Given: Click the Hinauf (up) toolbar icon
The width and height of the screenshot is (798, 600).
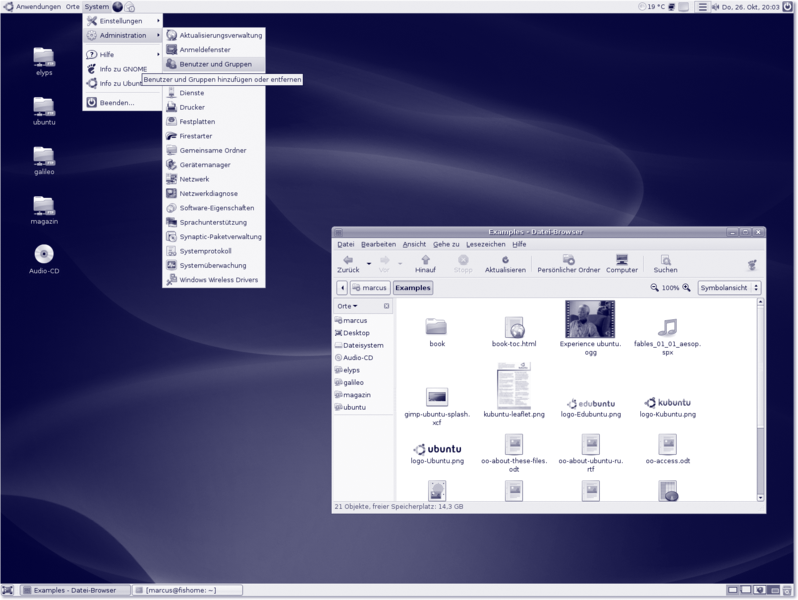Looking at the screenshot, I should point(425,261).
